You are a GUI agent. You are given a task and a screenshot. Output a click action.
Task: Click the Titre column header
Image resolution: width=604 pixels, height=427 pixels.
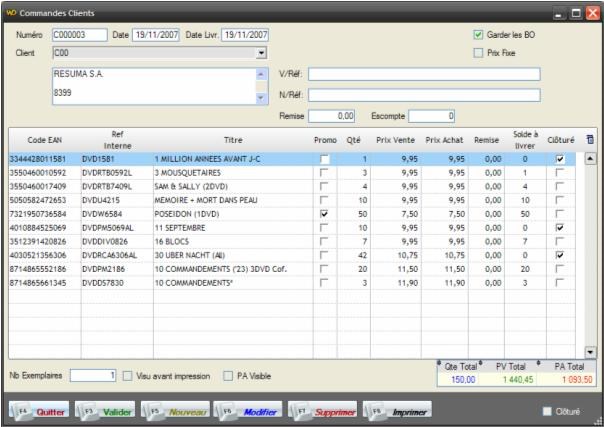(x=233, y=140)
